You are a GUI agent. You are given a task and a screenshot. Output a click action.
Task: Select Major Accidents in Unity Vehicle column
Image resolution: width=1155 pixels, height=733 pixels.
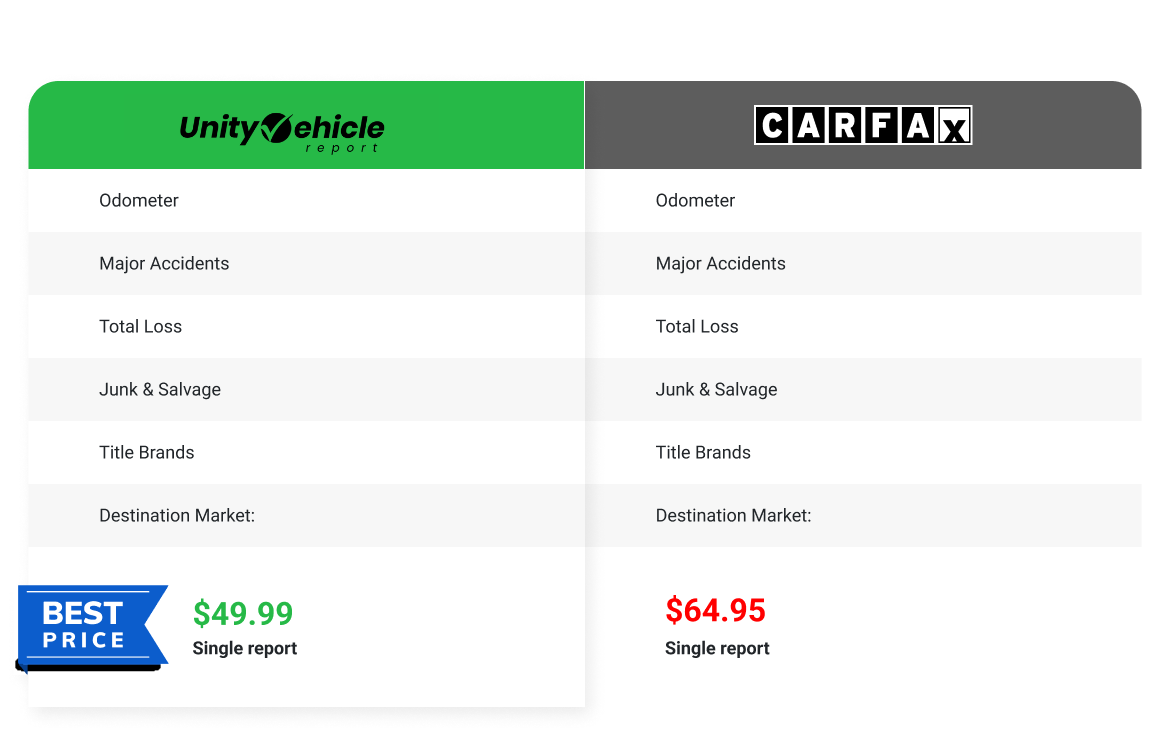(x=164, y=263)
